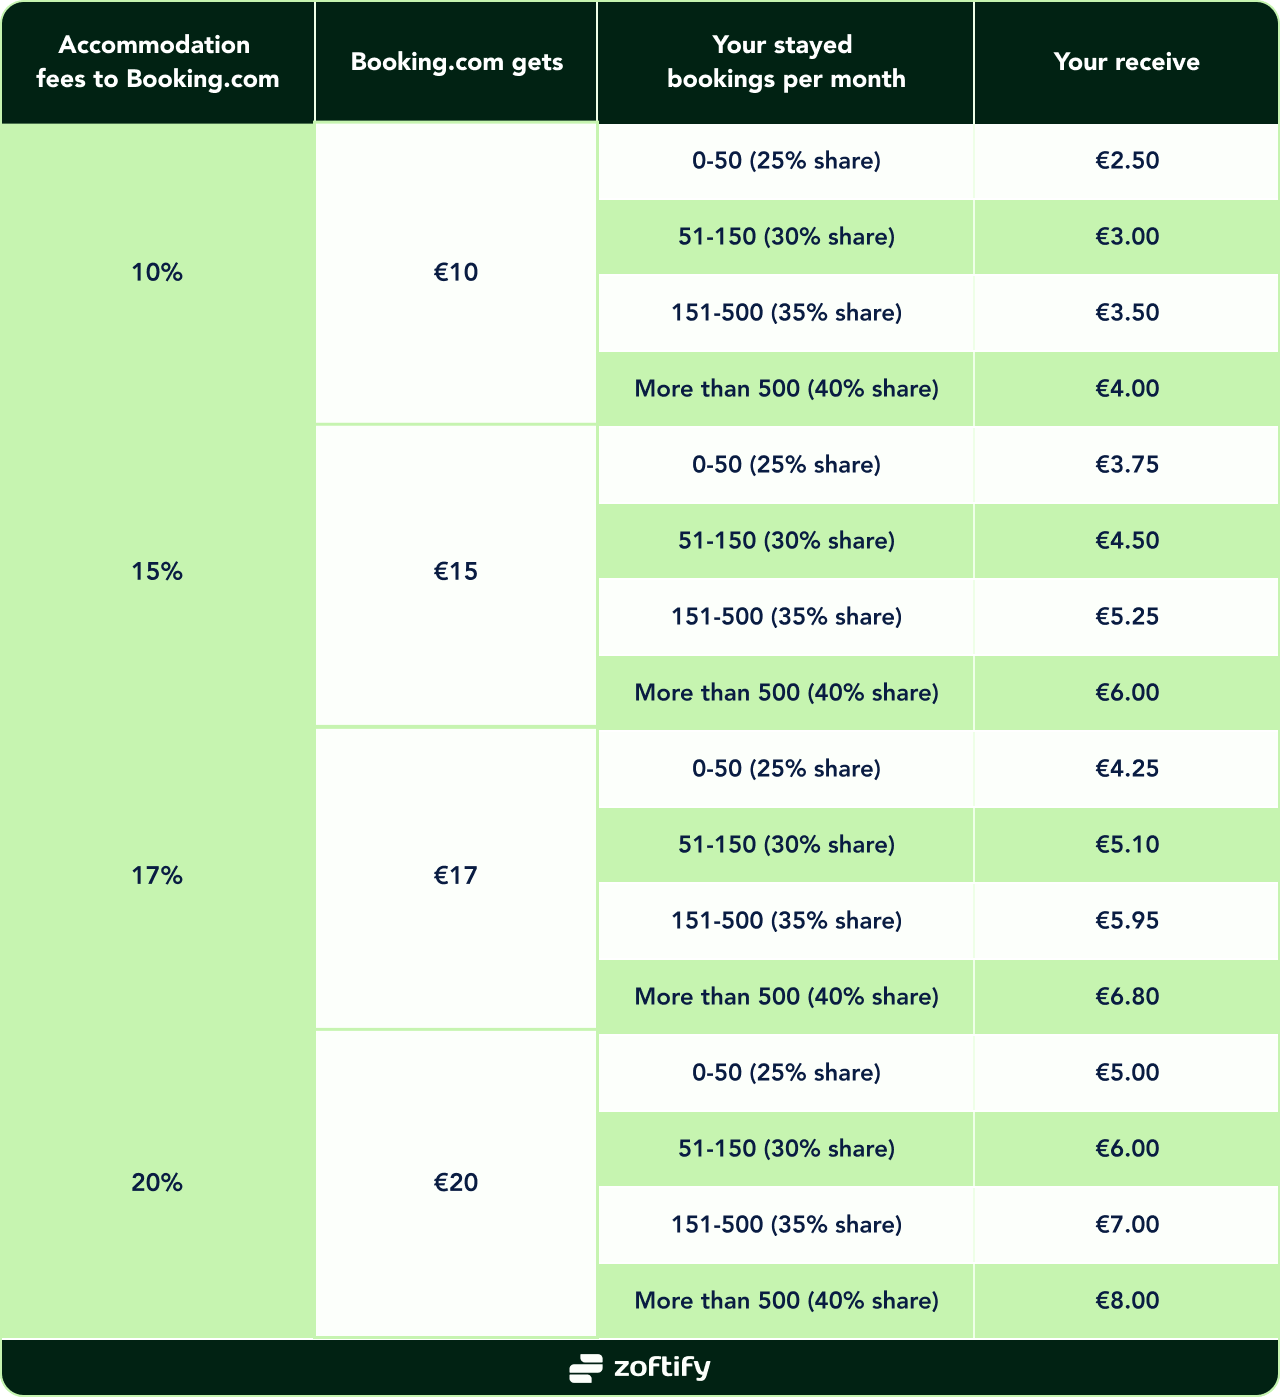Click the €6.80 payout amount
The image size is (1280, 1397).
coord(1127,996)
